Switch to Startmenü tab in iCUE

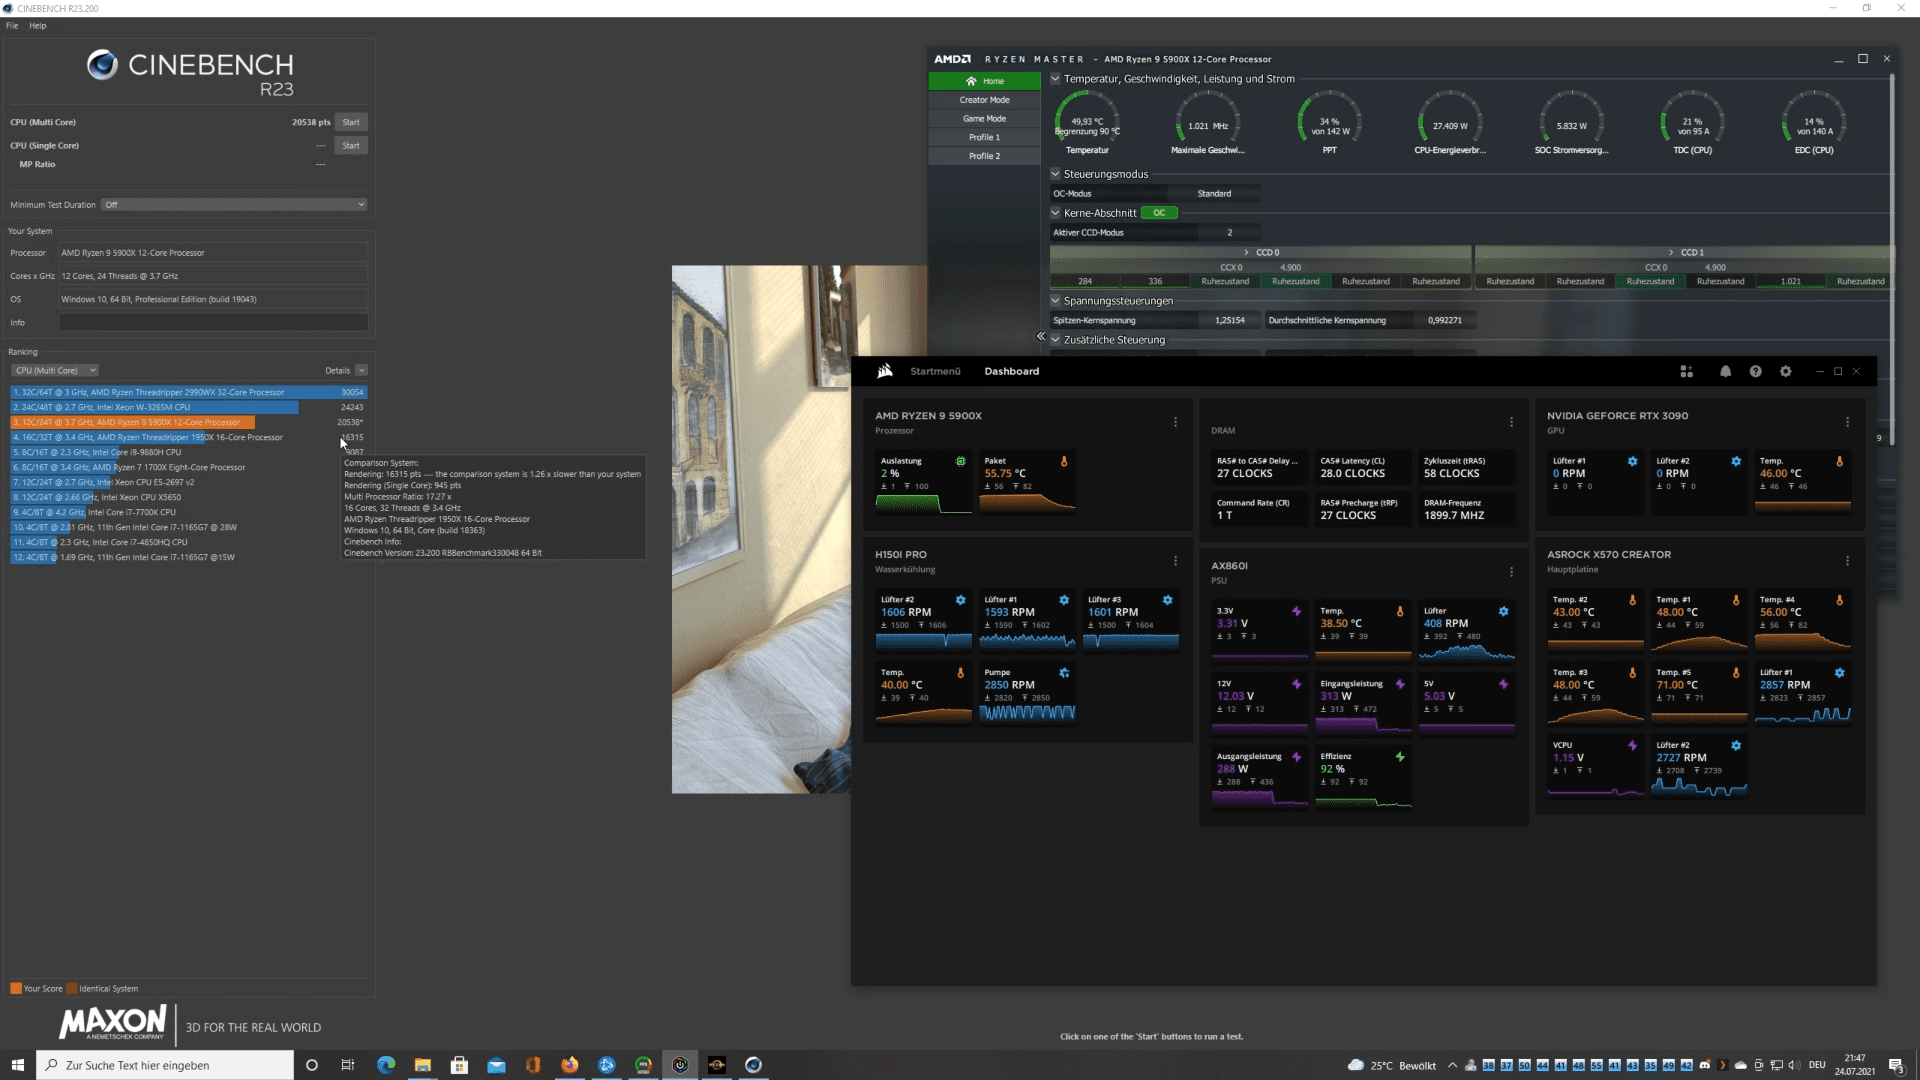[935, 371]
